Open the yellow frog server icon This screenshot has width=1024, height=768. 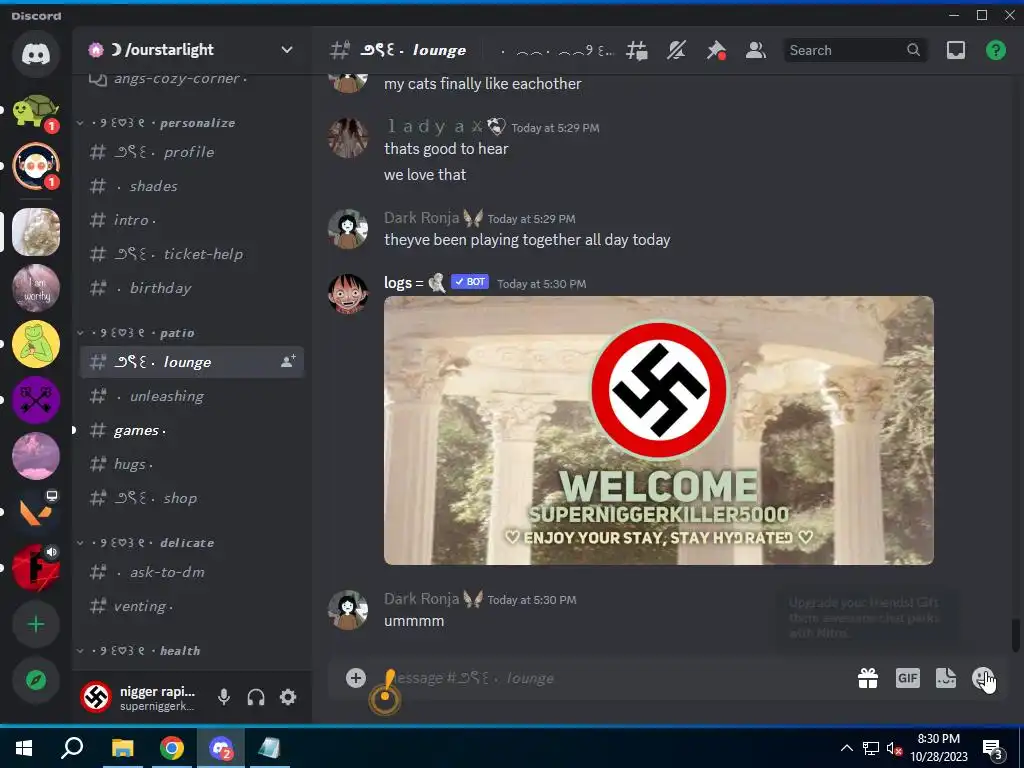(36, 344)
